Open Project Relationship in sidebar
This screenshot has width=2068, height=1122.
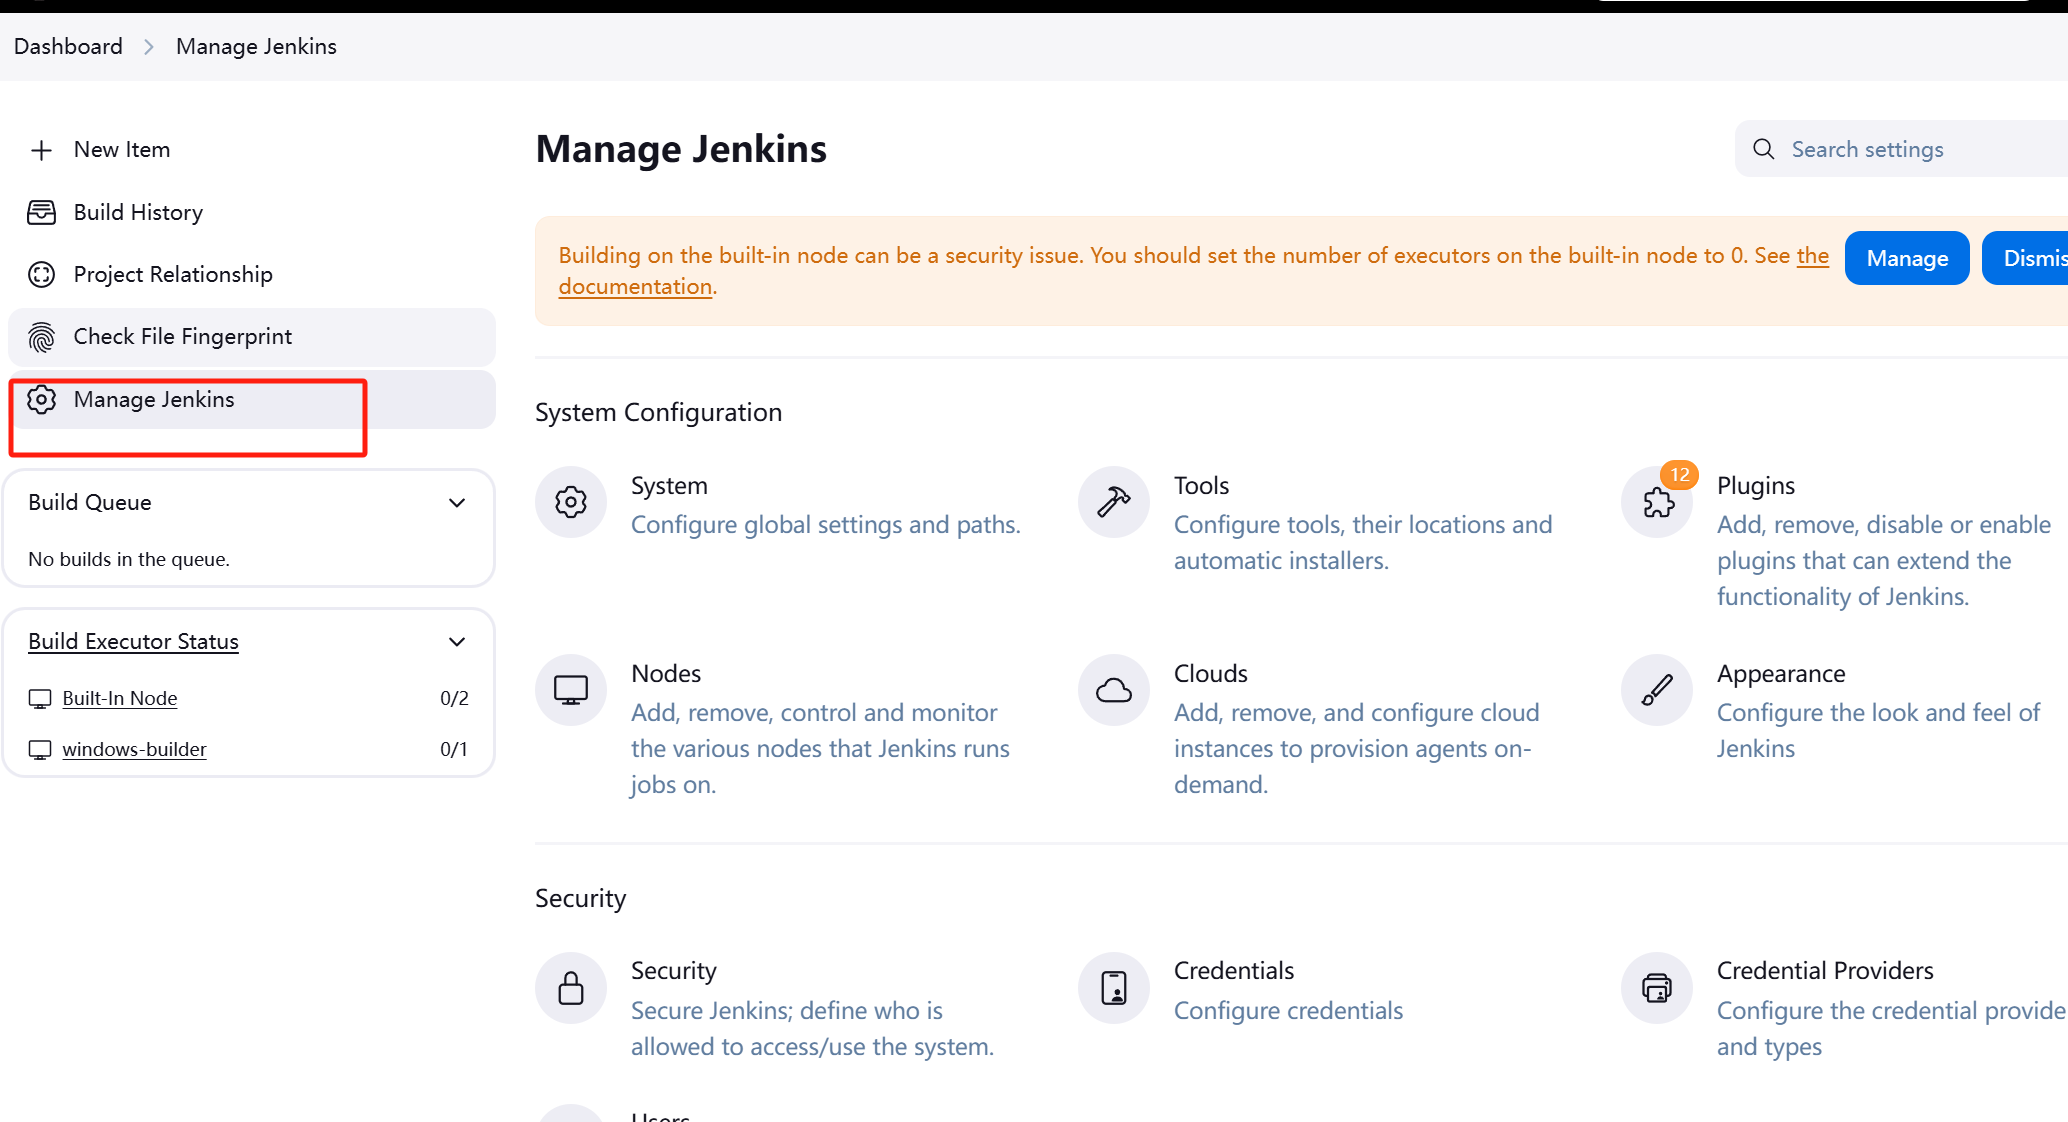252,274
